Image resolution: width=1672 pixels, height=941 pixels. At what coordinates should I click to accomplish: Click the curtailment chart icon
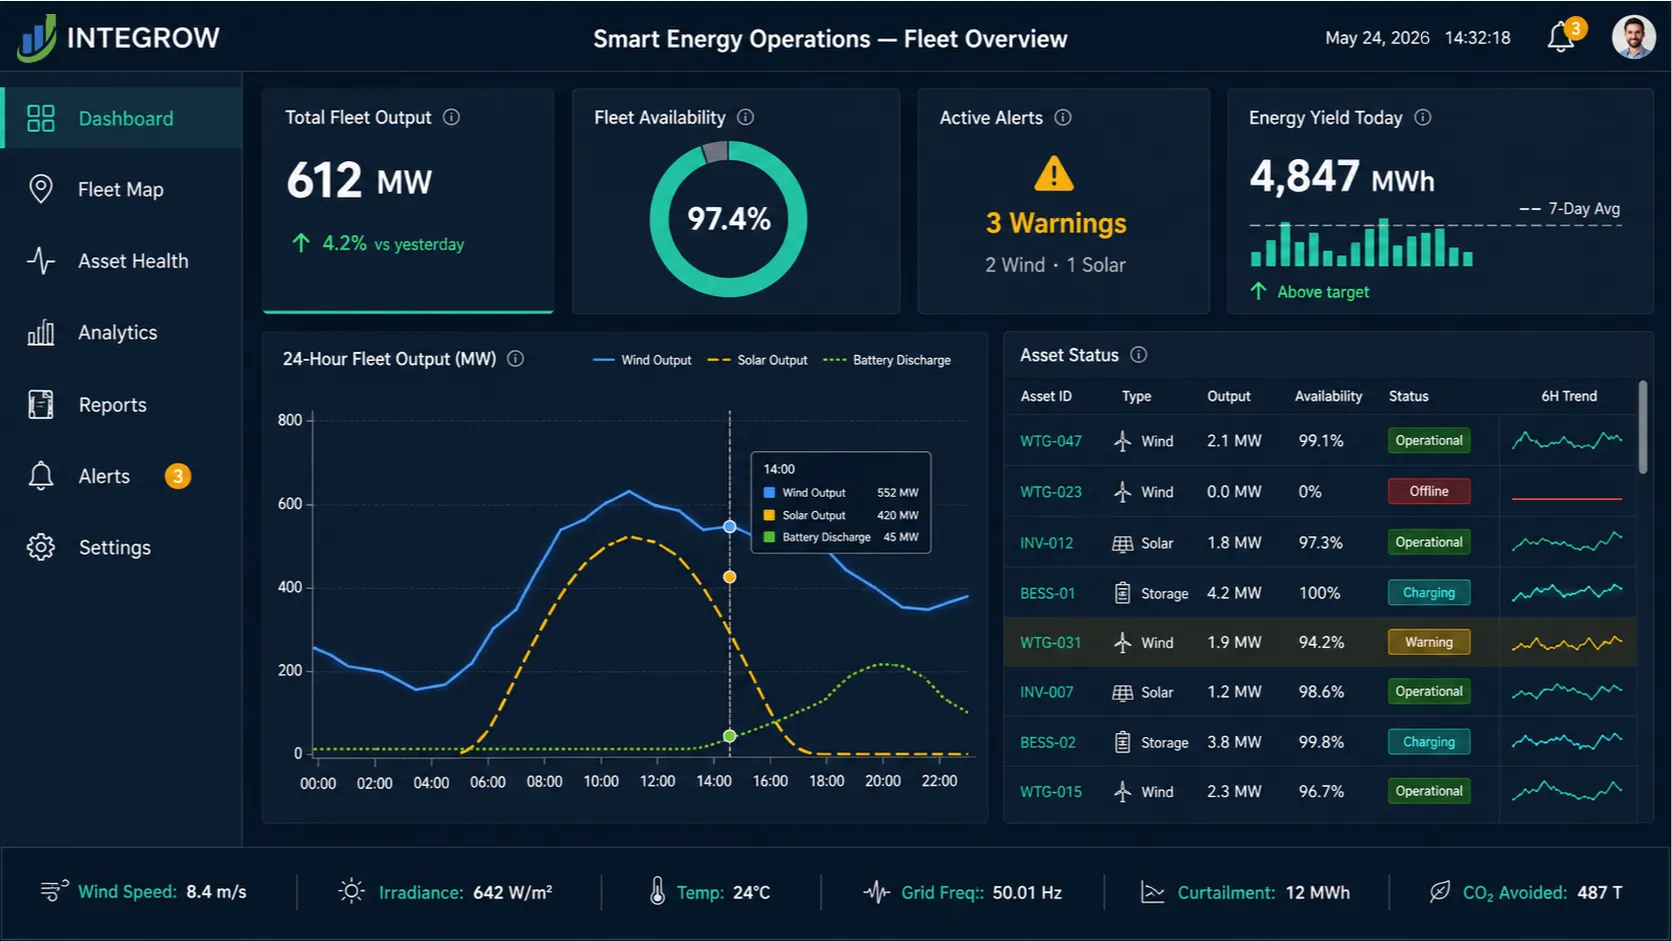1153,892
